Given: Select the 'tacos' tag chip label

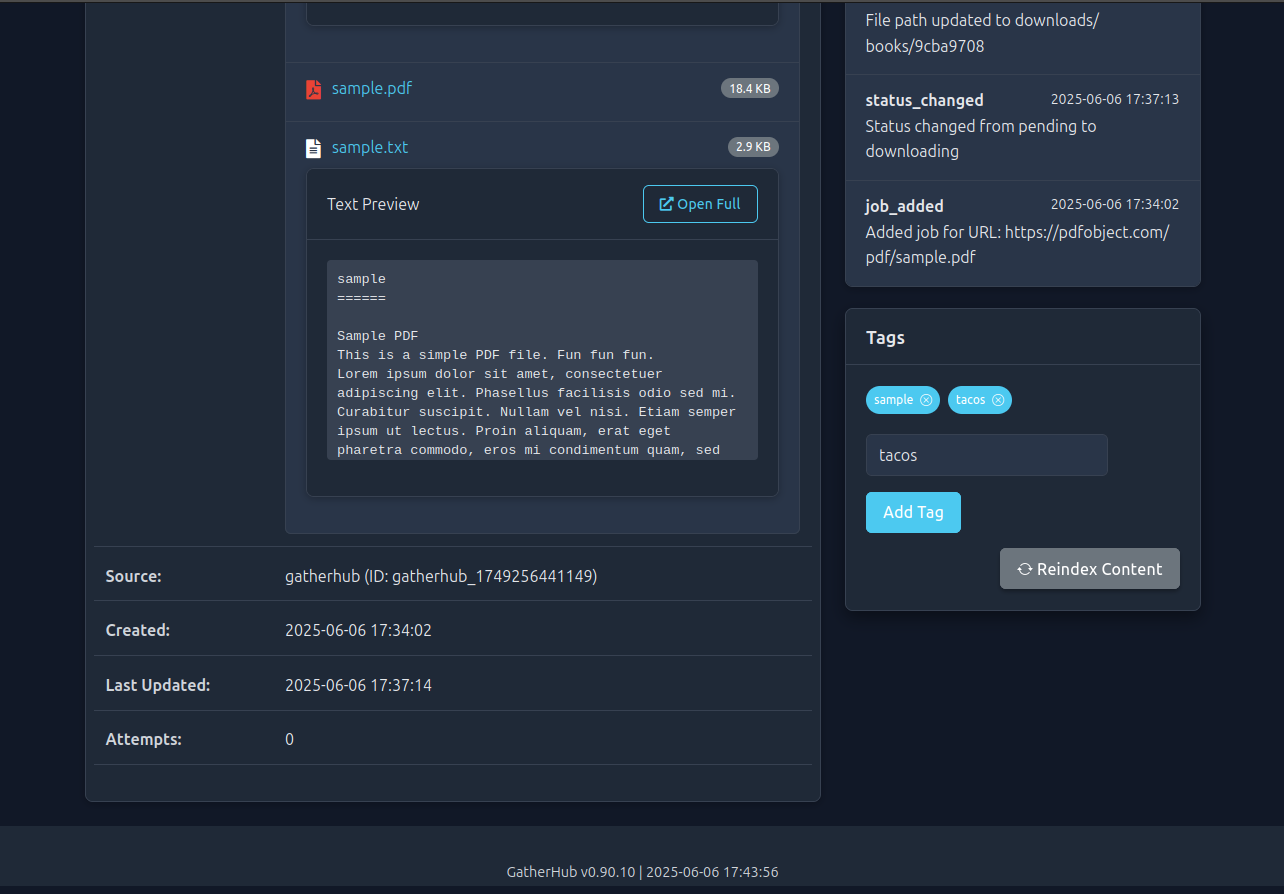Looking at the screenshot, I should point(970,400).
